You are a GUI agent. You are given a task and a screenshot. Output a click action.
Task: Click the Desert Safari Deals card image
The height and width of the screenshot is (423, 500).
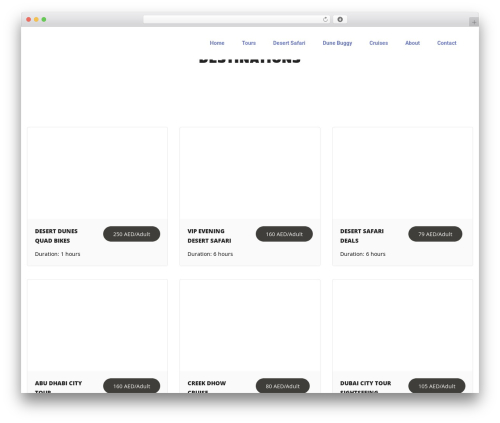402,173
